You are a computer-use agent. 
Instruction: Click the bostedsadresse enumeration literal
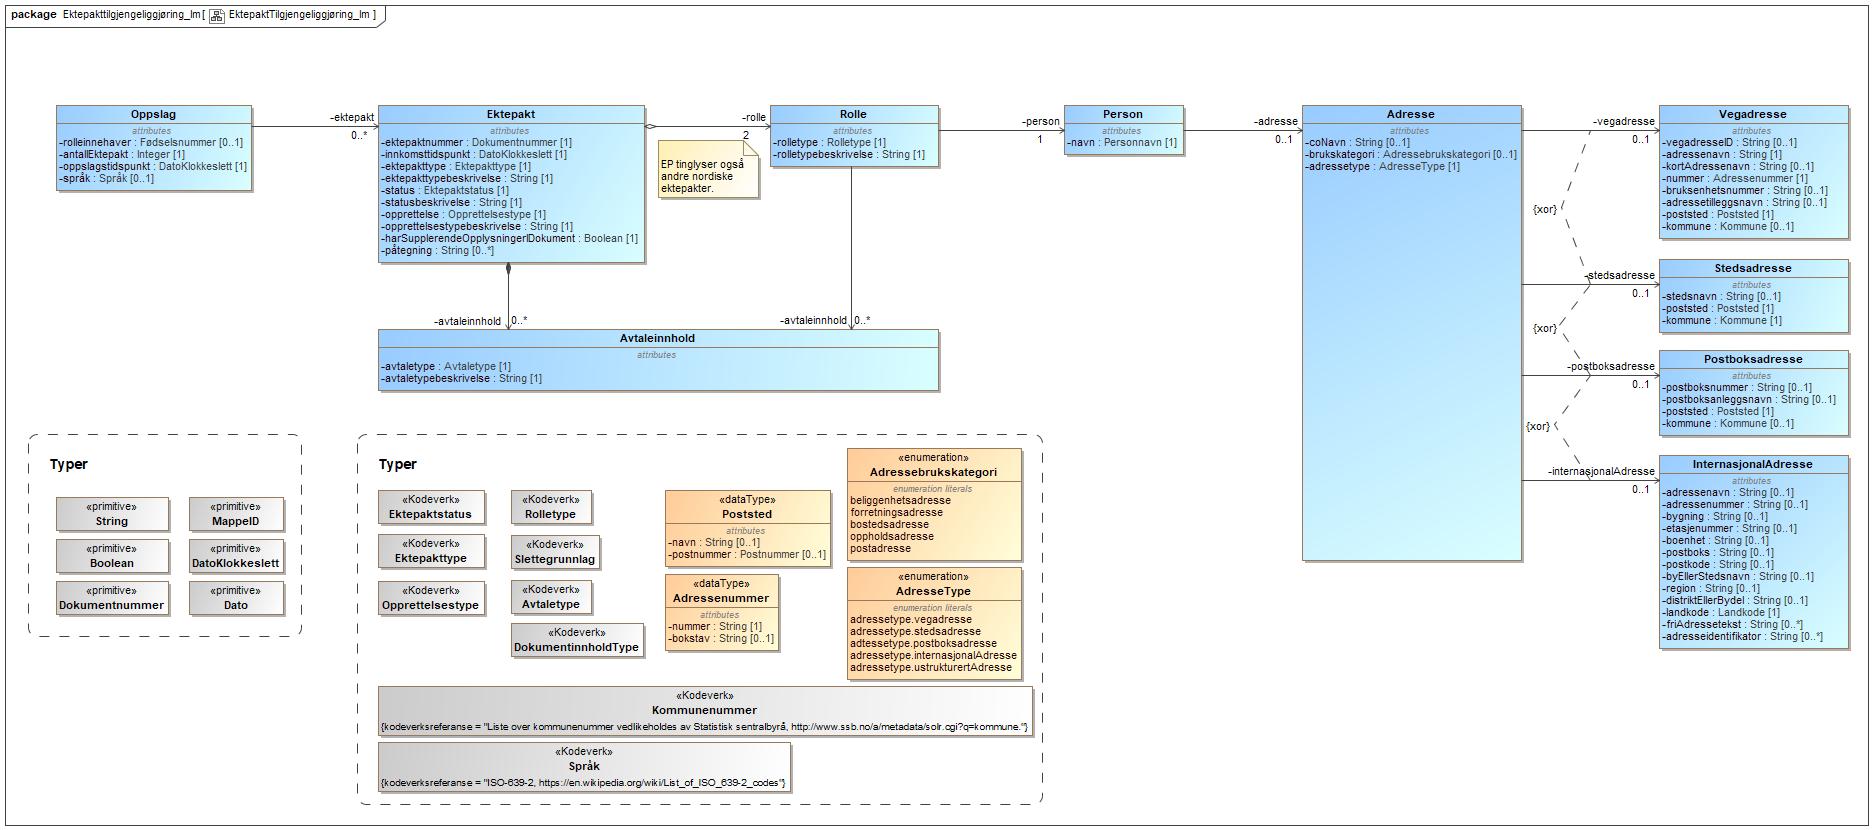[890, 524]
